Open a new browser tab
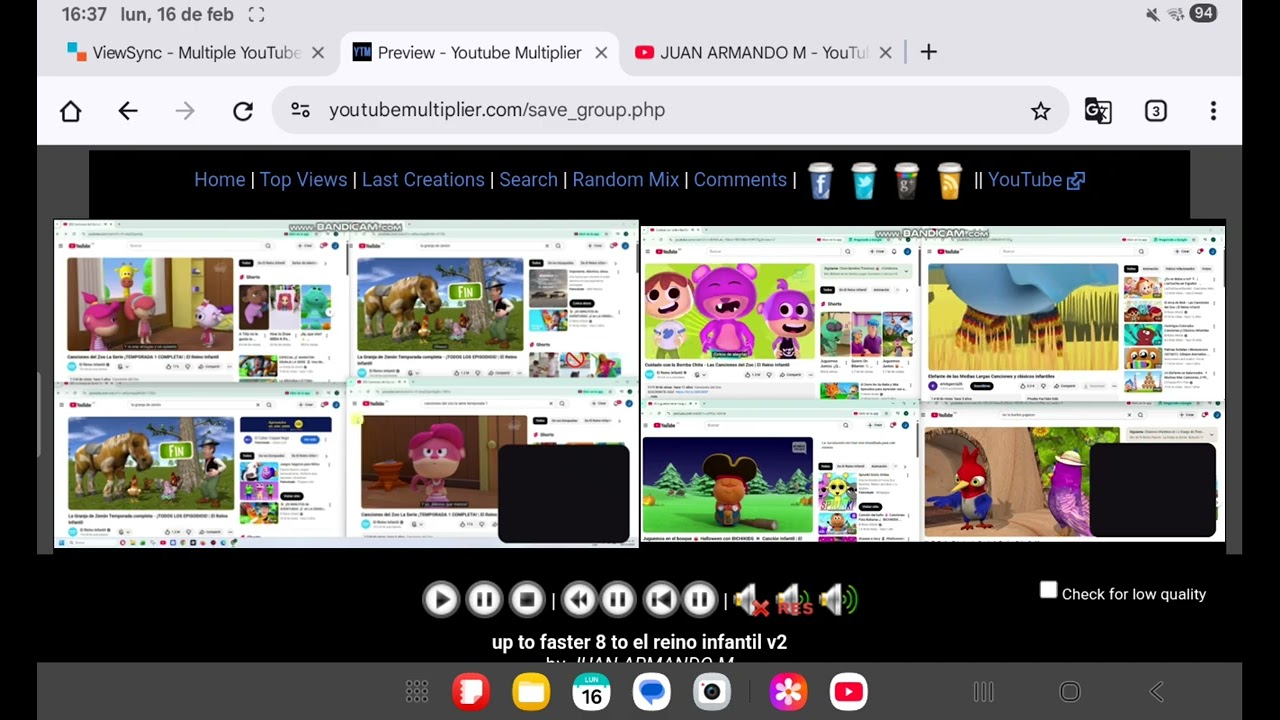The image size is (1280, 720). pos(929,52)
